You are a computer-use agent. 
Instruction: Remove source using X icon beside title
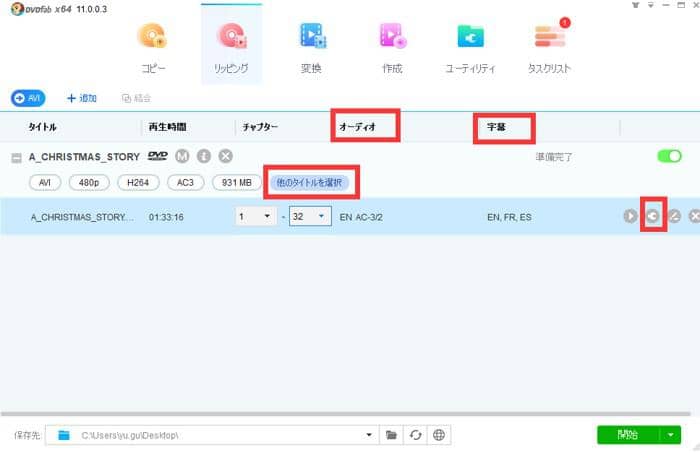click(226, 156)
